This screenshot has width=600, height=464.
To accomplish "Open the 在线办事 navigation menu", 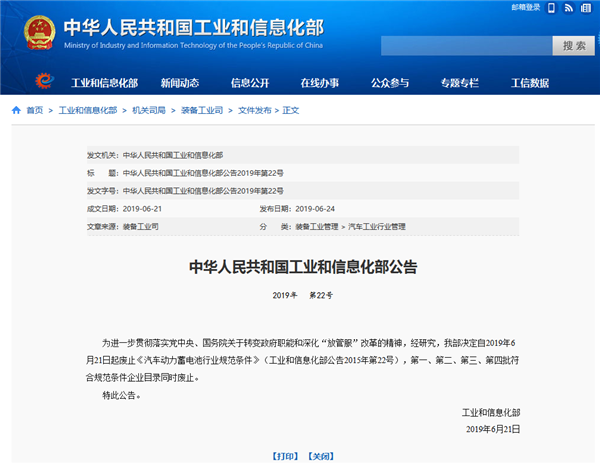I will point(320,83).
